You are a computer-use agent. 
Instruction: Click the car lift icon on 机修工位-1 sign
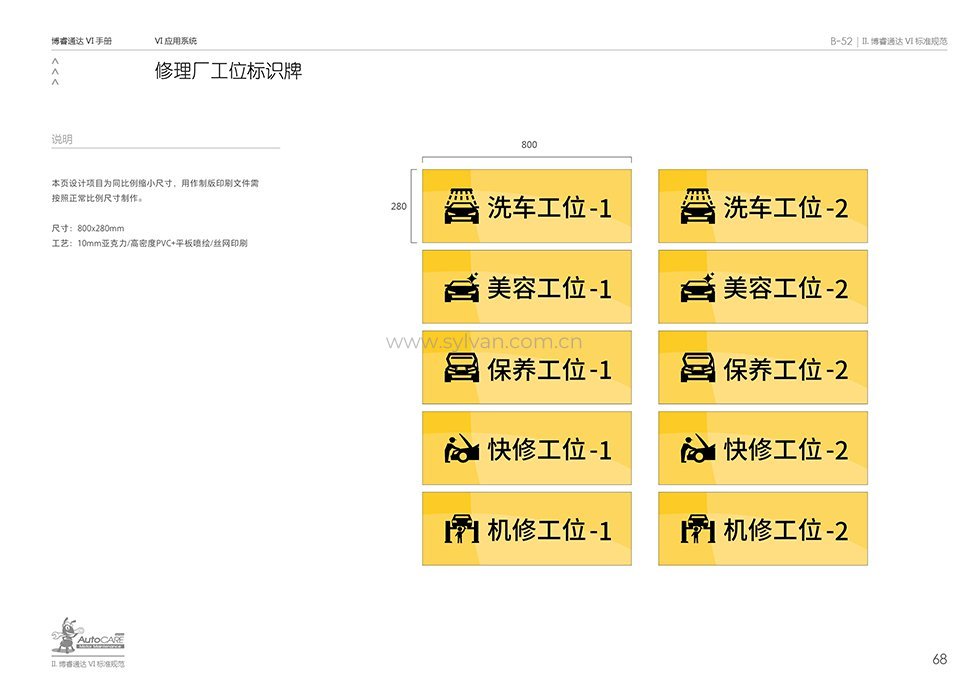point(461,529)
